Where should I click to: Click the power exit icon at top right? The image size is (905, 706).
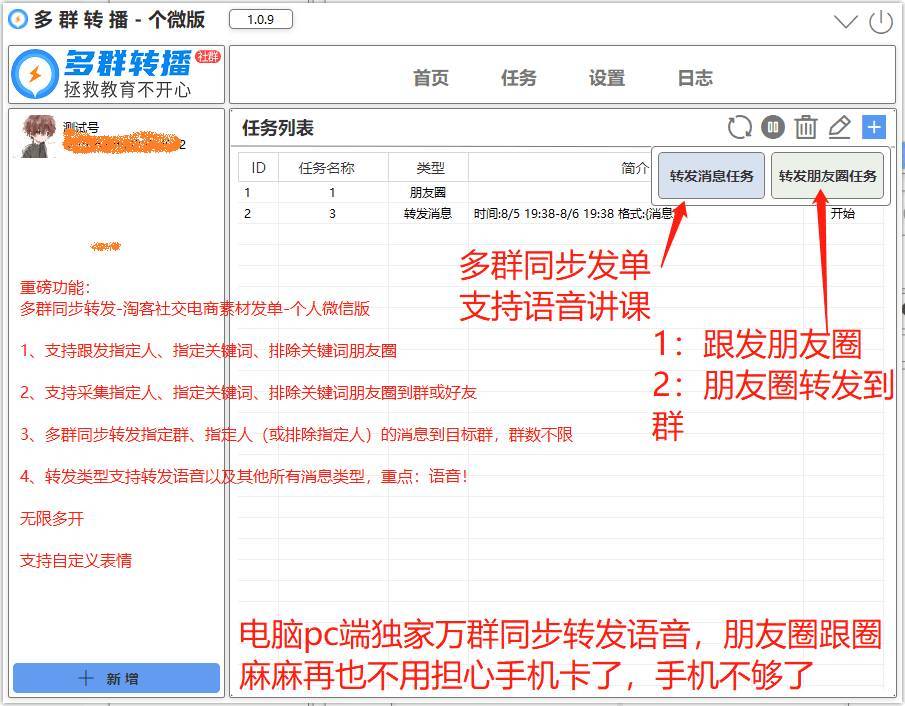coord(880,22)
